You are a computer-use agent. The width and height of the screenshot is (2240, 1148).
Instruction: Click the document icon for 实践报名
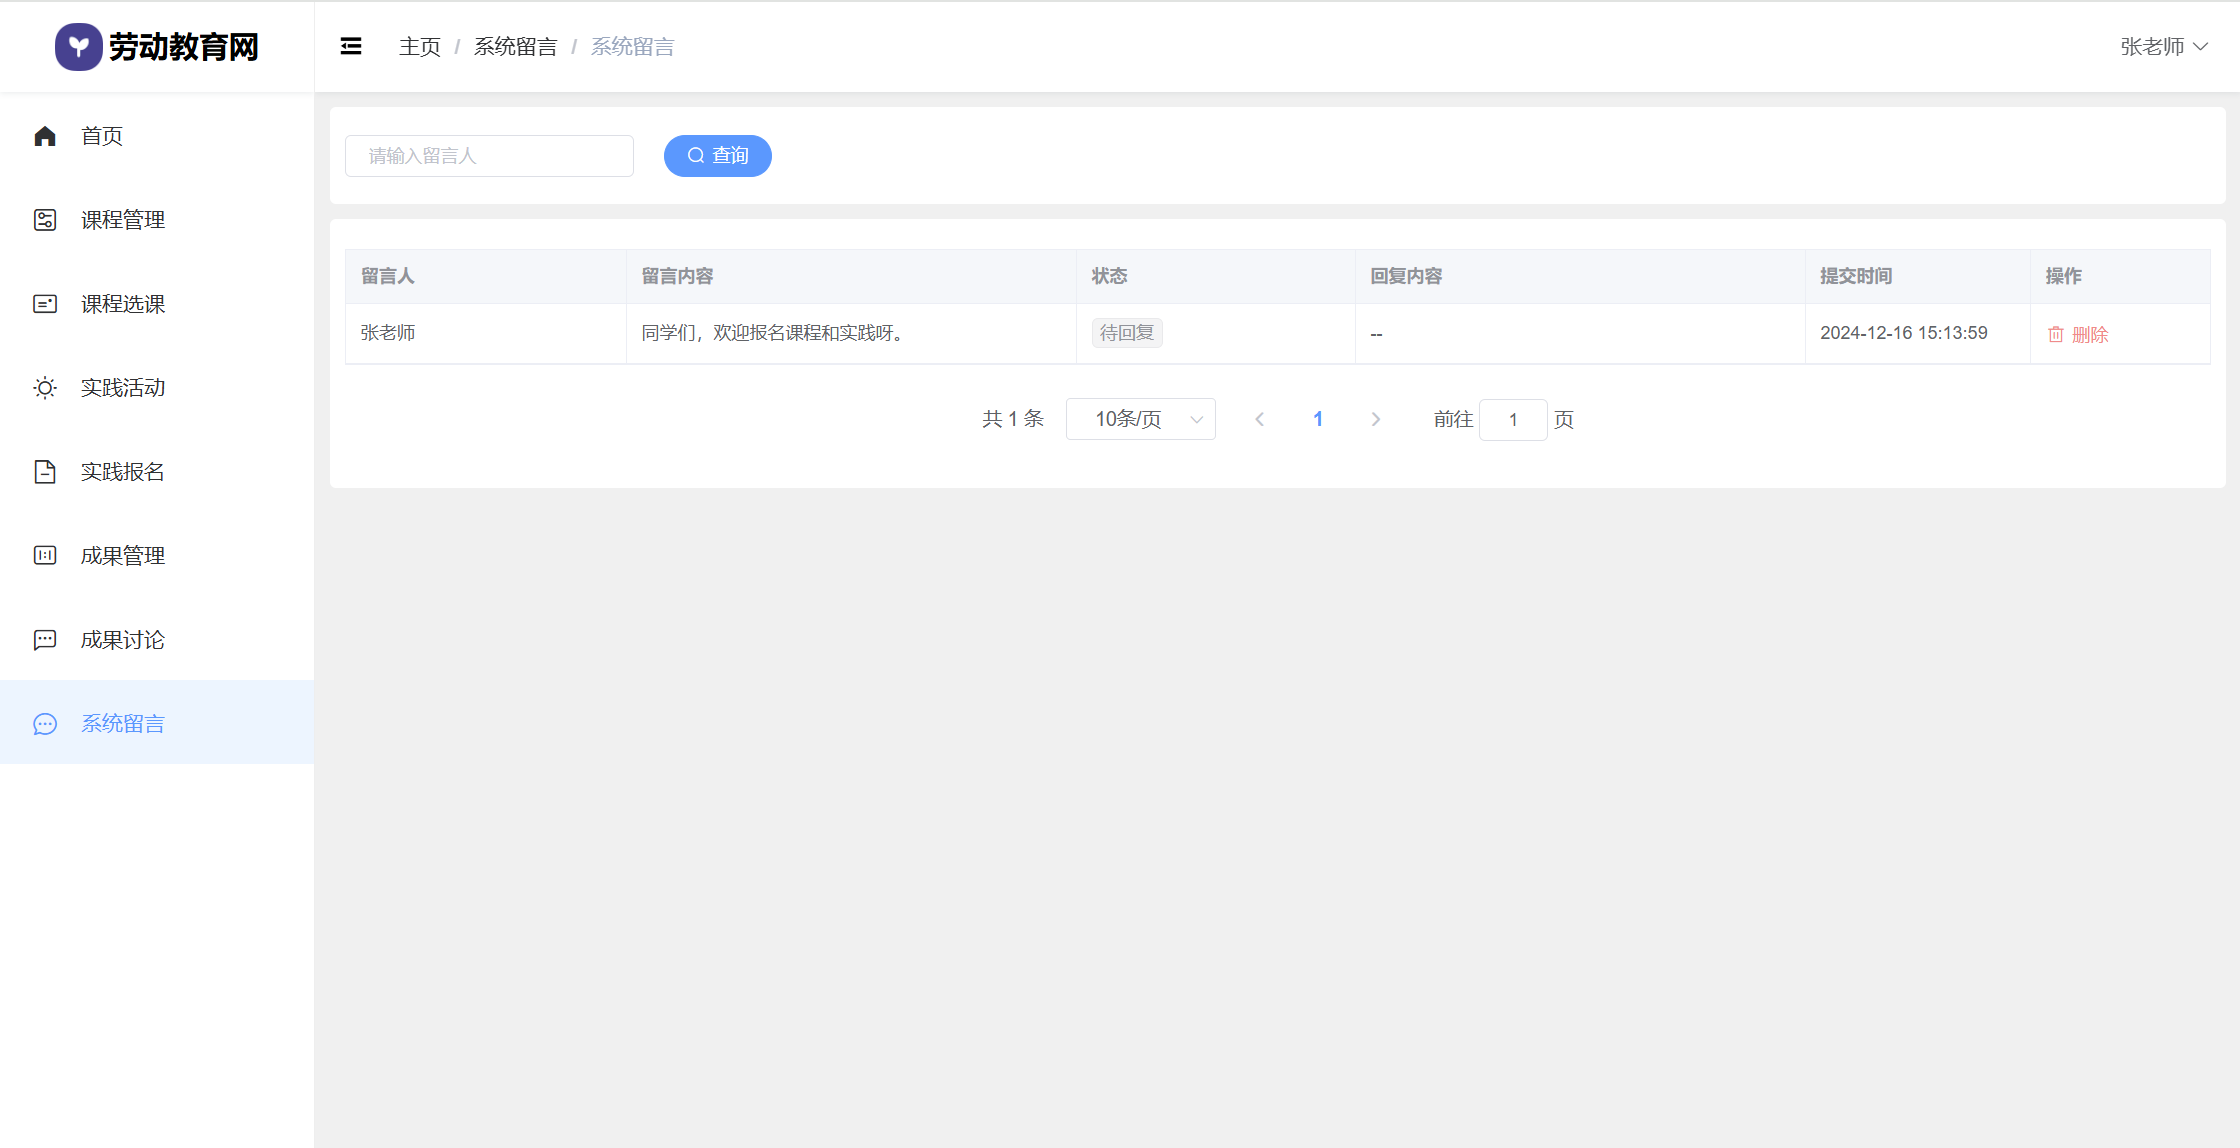(x=45, y=472)
